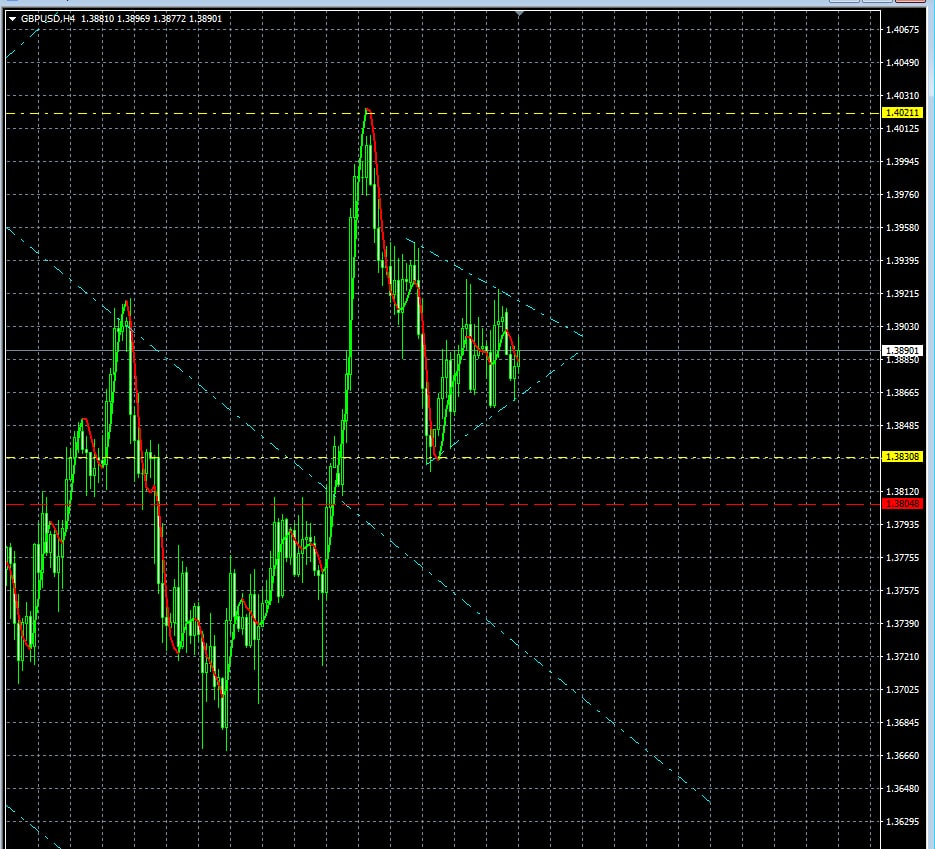Click the GBPUSD,H4 symbol title text

48,18
